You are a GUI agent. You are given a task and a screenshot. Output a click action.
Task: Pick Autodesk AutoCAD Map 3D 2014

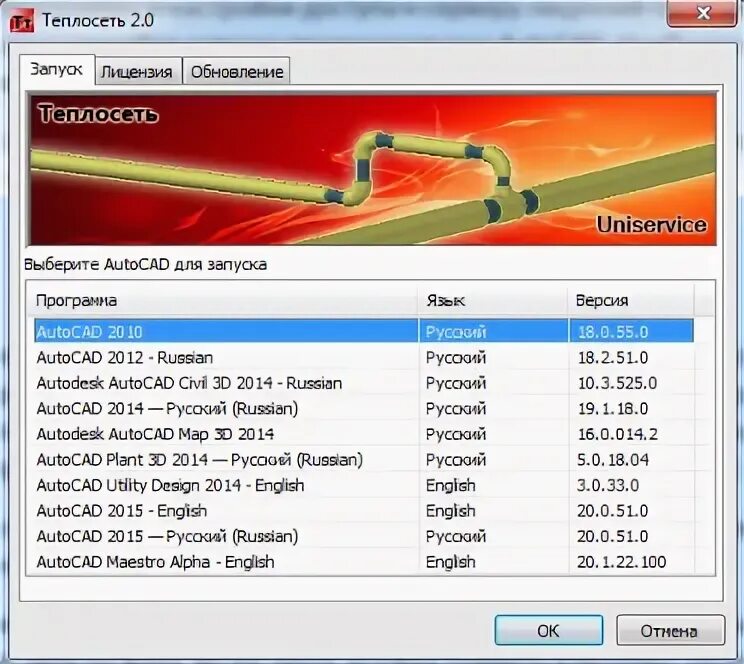tap(364, 434)
